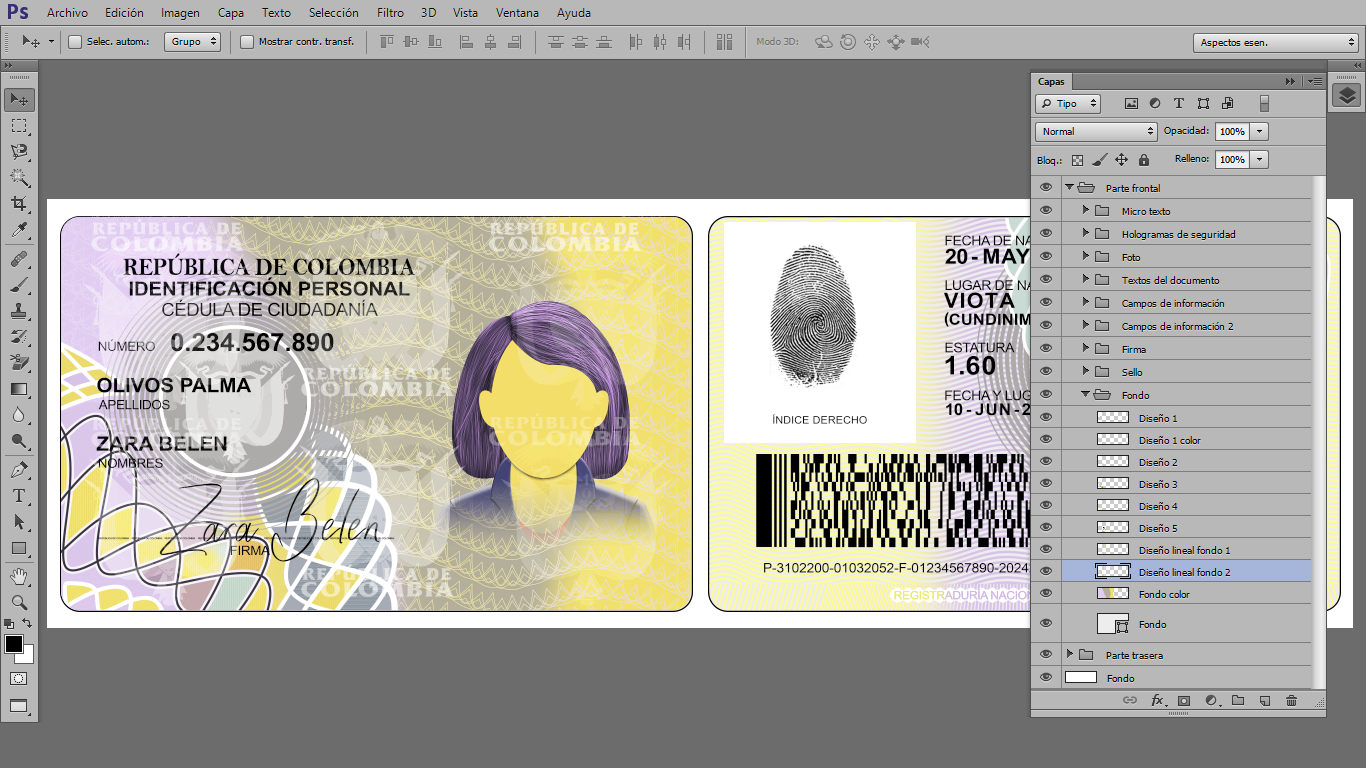Click the Opacidad value field
This screenshot has width=1366, height=768.
pyautogui.click(x=1232, y=131)
